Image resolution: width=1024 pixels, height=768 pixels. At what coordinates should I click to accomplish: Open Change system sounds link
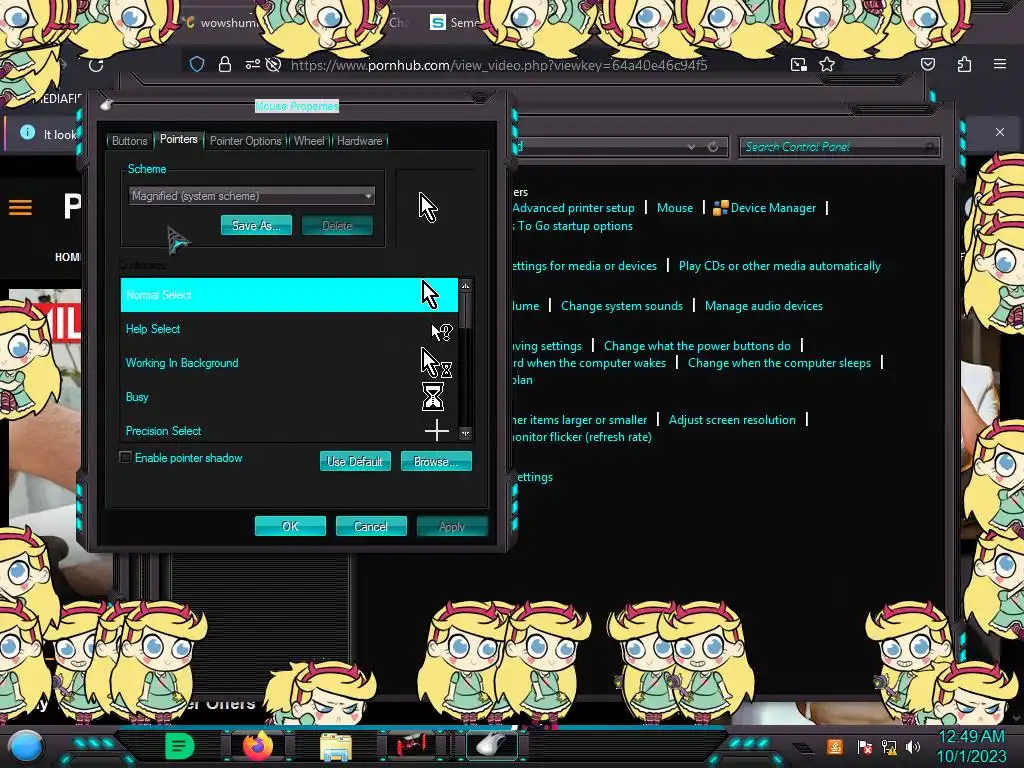[622, 306]
